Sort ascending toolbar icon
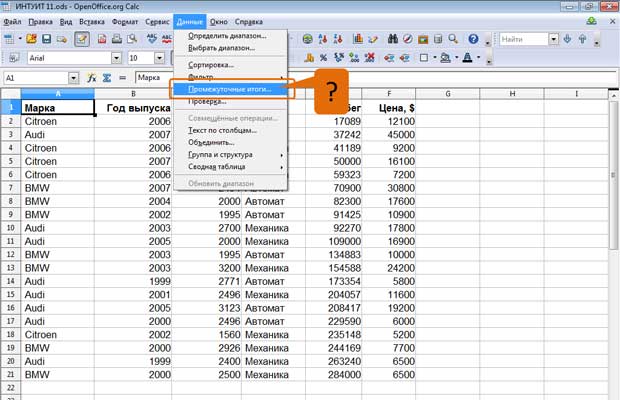Screen dimensions: 620x400 point(323,39)
